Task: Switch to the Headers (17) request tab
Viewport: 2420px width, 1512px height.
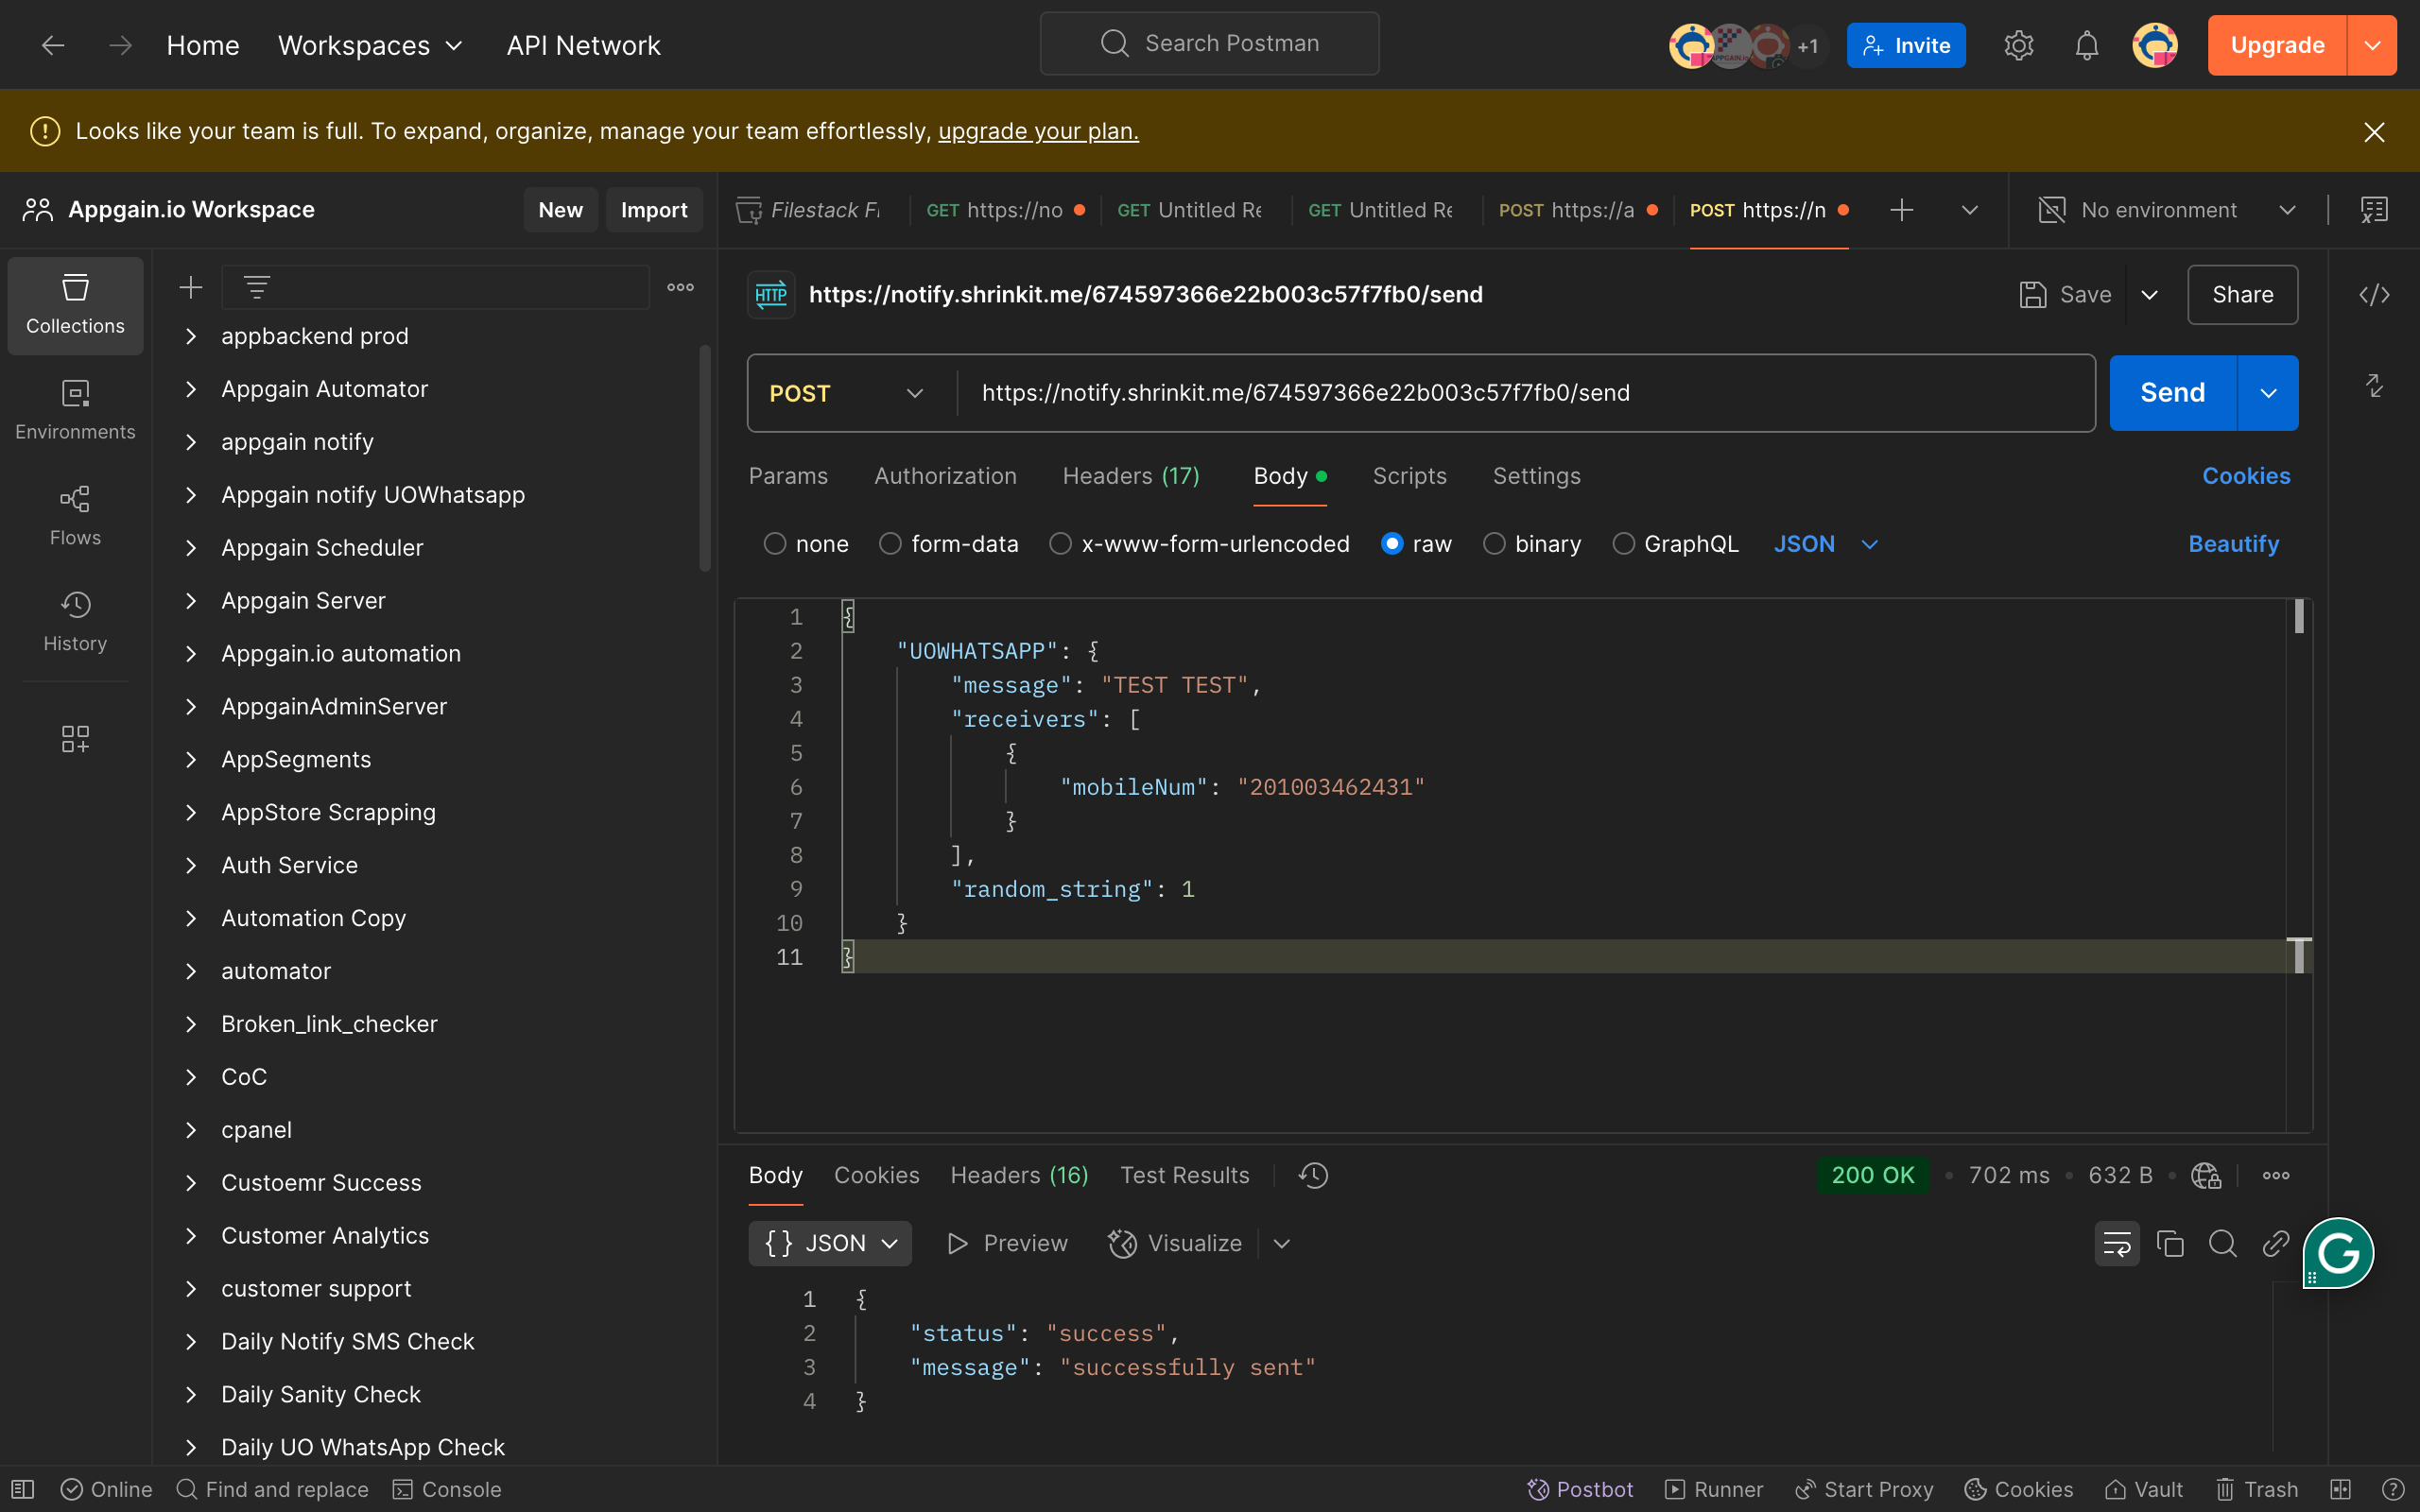Action: (1130, 476)
